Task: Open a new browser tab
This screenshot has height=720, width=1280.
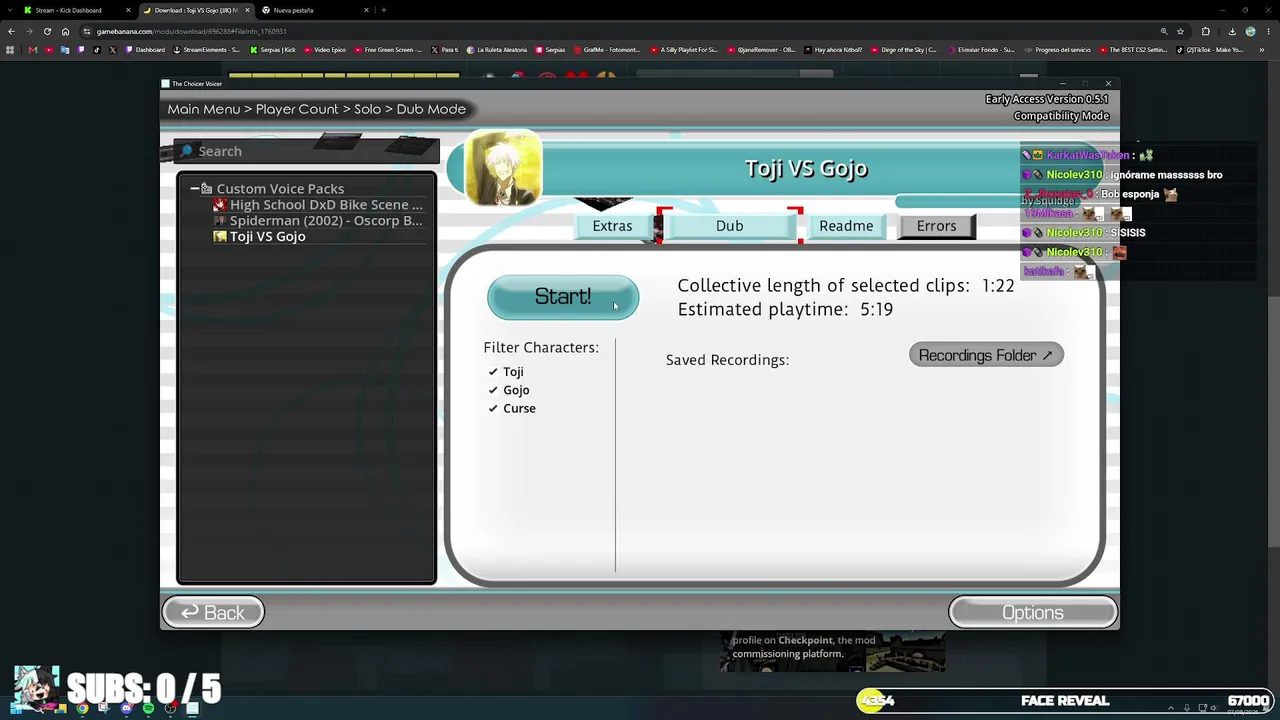Action: click(384, 10)
